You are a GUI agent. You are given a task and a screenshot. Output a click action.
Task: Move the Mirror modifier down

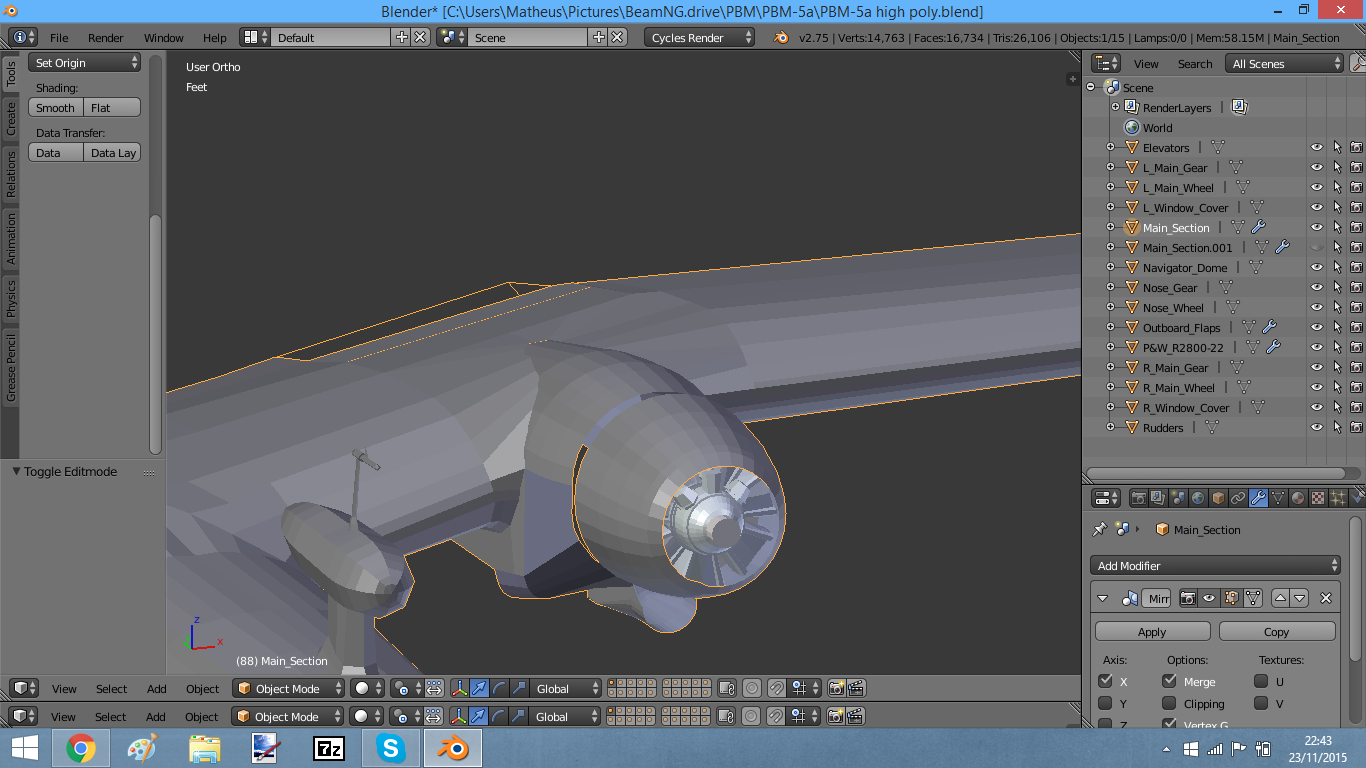tap(1299, 598)
